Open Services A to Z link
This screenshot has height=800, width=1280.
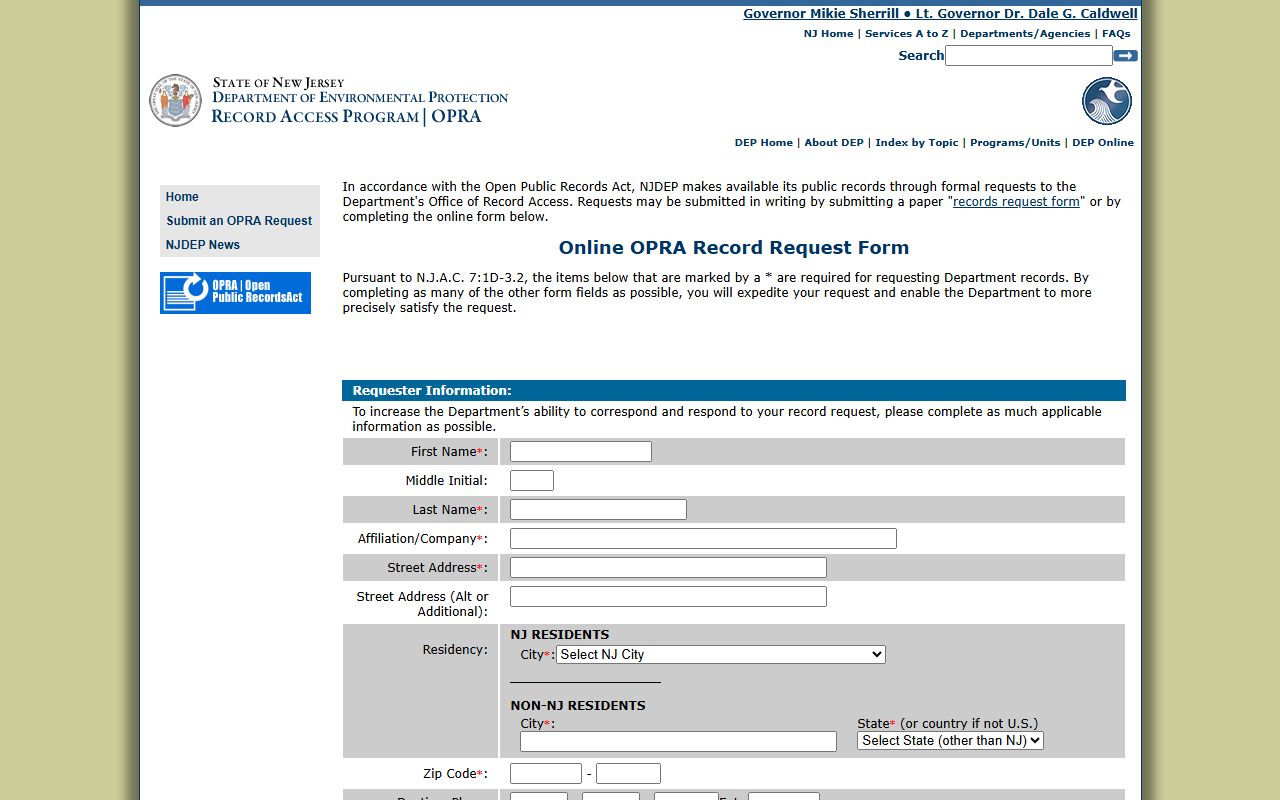(x=907, y=34)
